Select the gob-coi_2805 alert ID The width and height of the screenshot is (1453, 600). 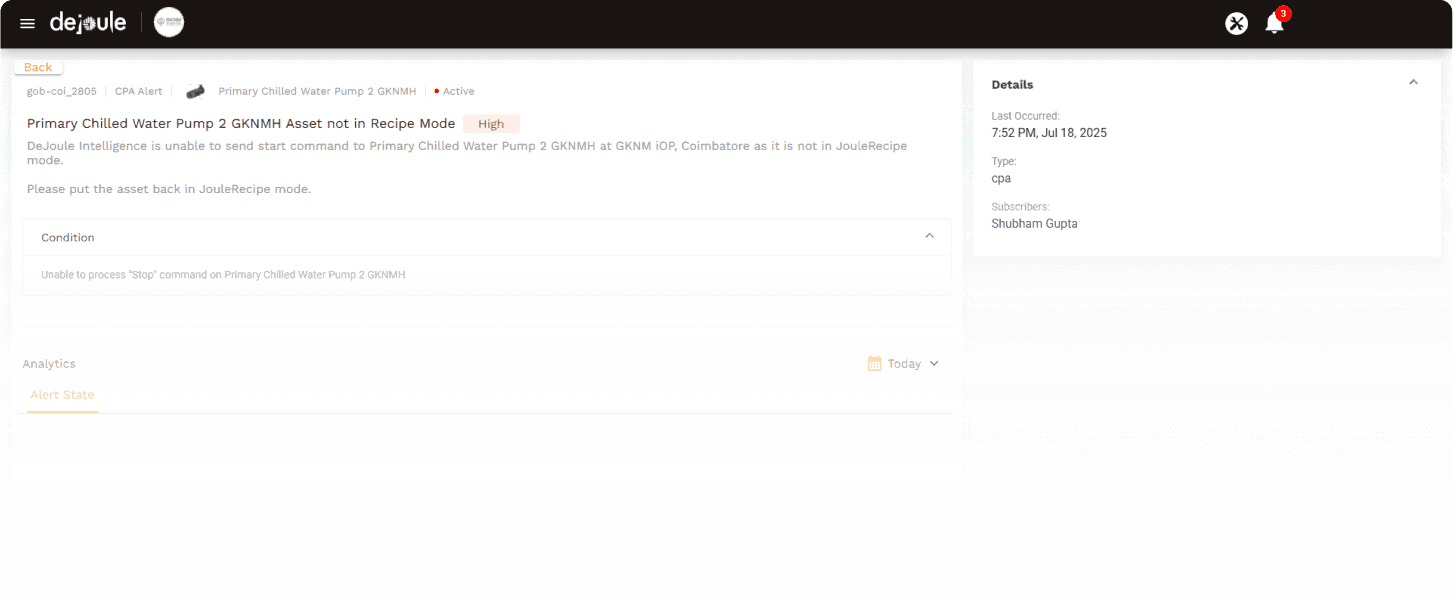[62, 91]
